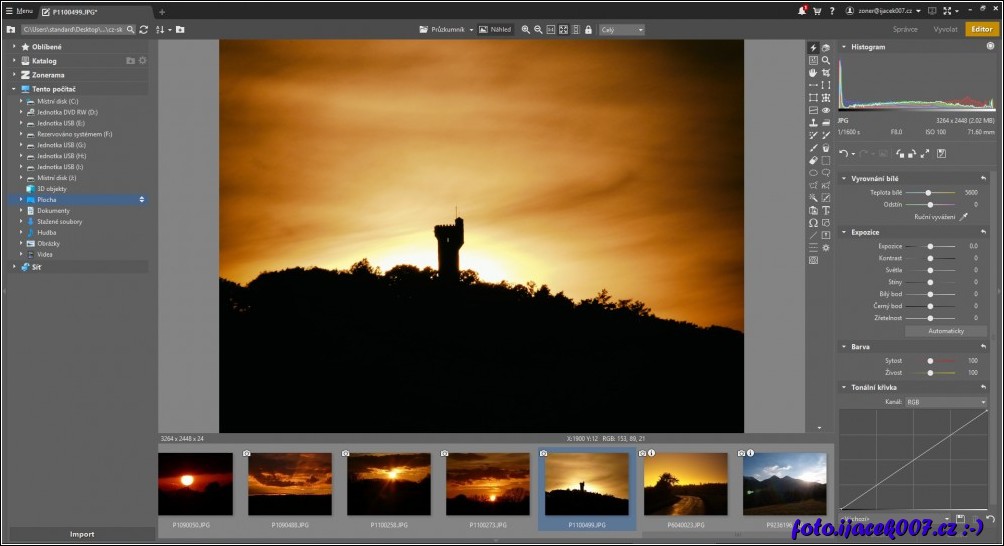The width and height of the screenshot is (1004, 546).
Task: Toggle the zoom lock padlock
Action: click(x=588, y=29)
